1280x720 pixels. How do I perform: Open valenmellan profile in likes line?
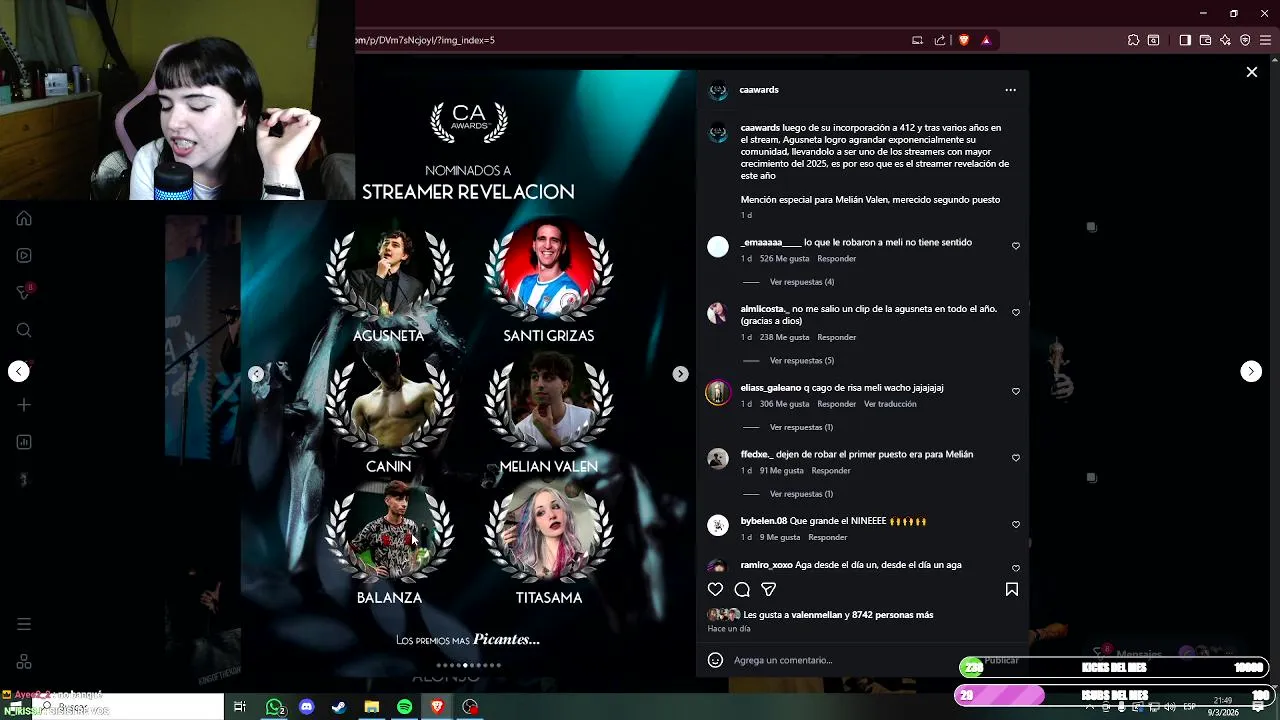click(818, 615)
